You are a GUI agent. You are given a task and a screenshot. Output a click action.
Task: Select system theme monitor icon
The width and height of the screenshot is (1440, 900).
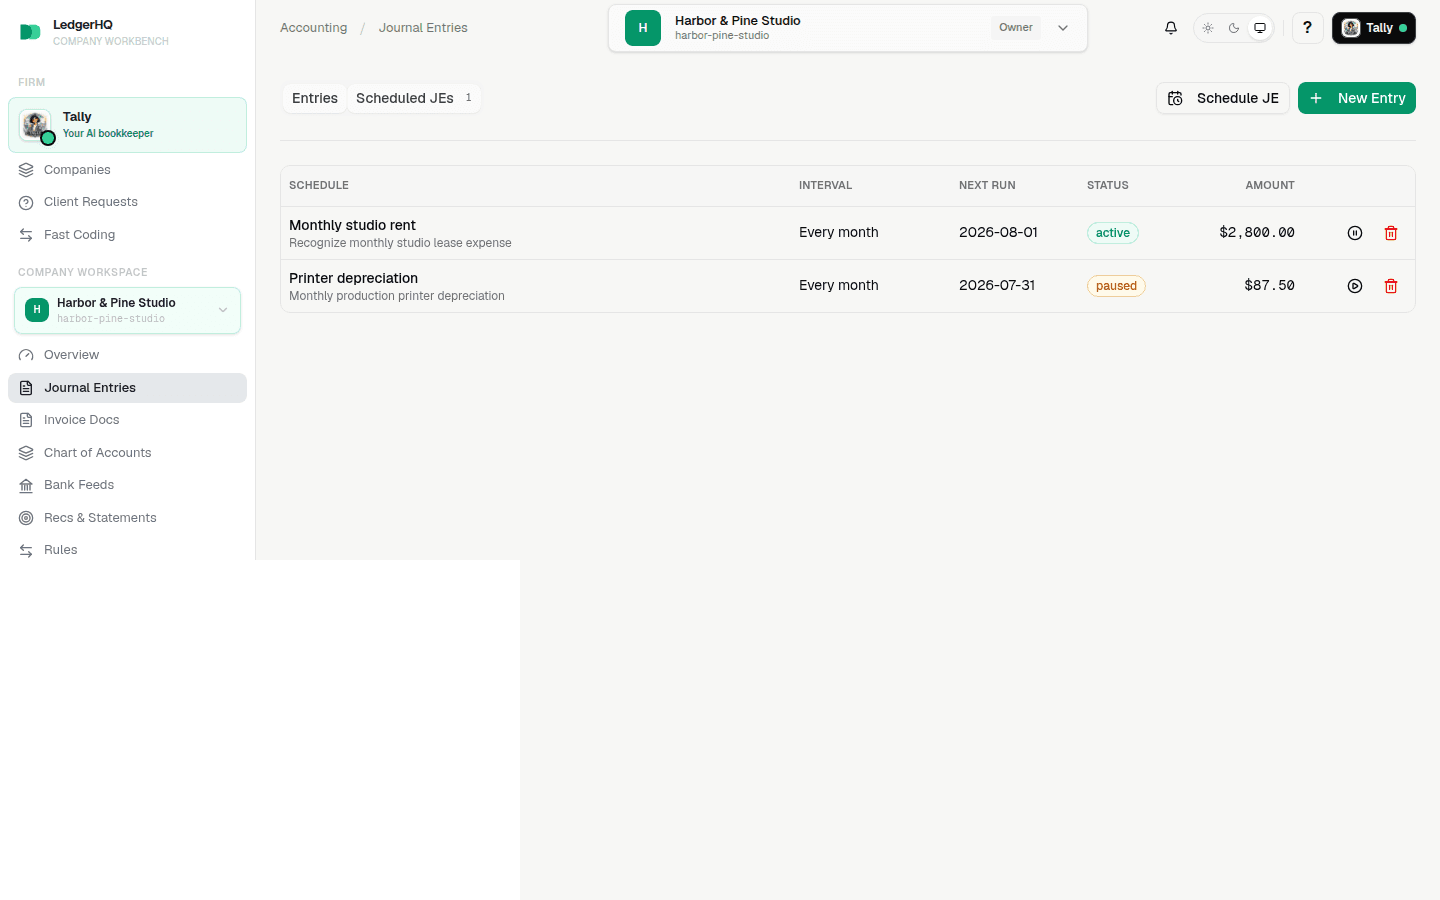(x=1260, y=28)
